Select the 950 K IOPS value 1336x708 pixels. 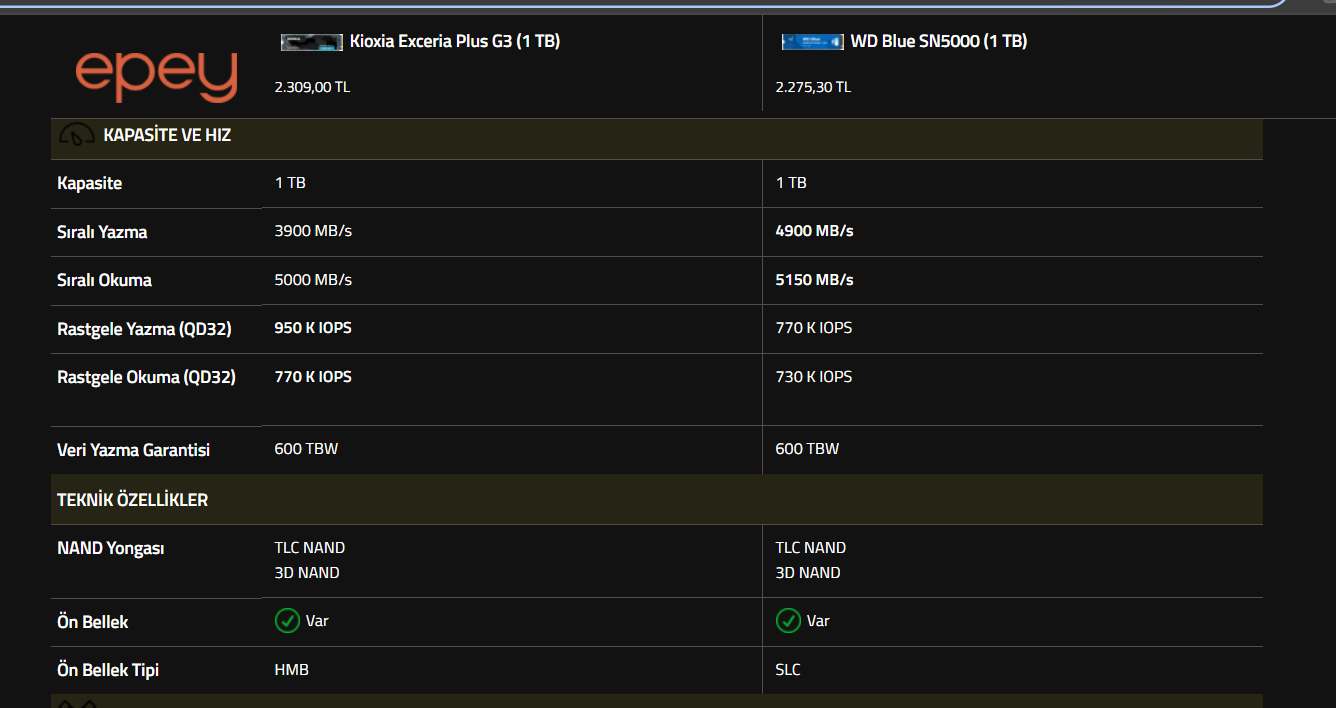[313, 328]
